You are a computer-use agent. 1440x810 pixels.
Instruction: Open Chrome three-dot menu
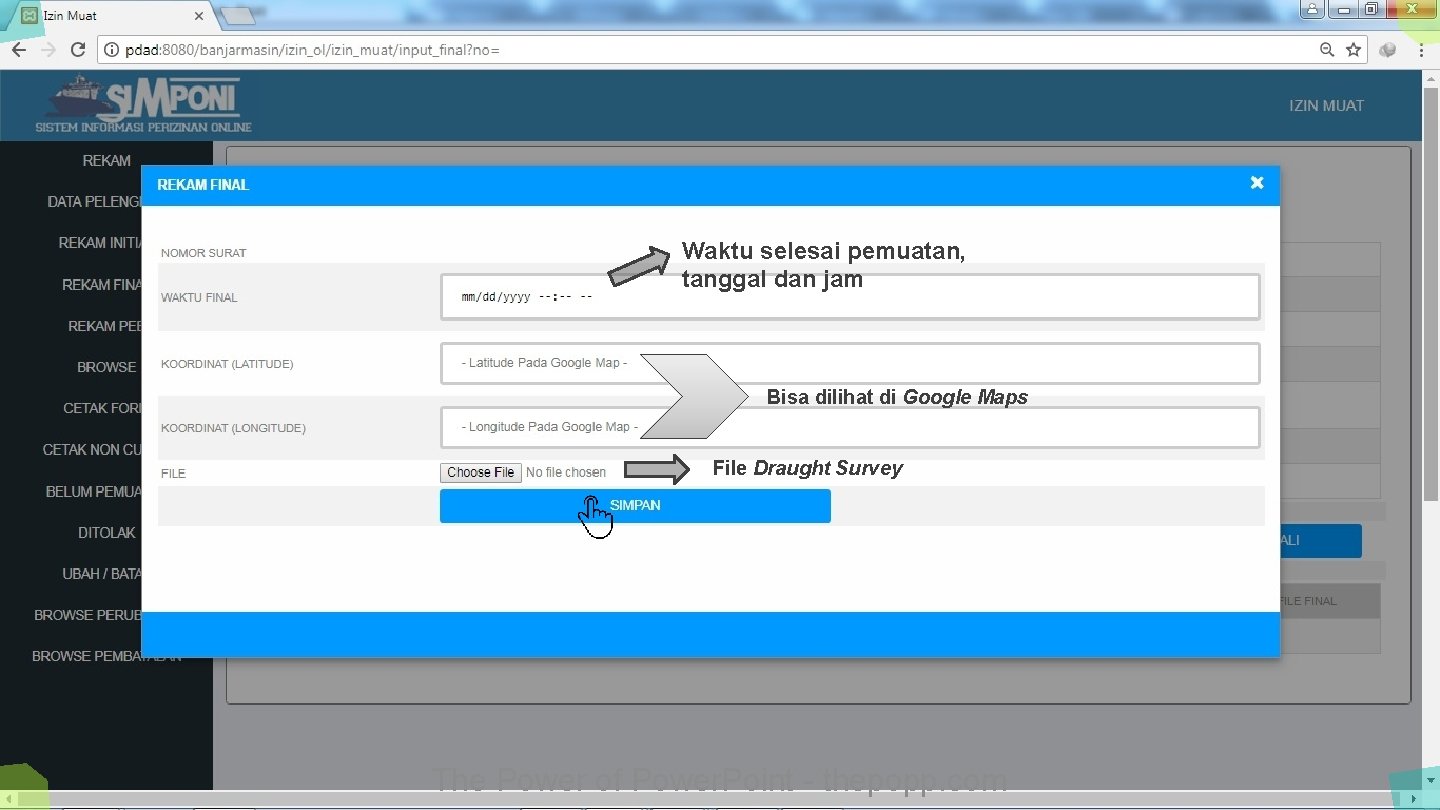click(x=1421, y=49)
